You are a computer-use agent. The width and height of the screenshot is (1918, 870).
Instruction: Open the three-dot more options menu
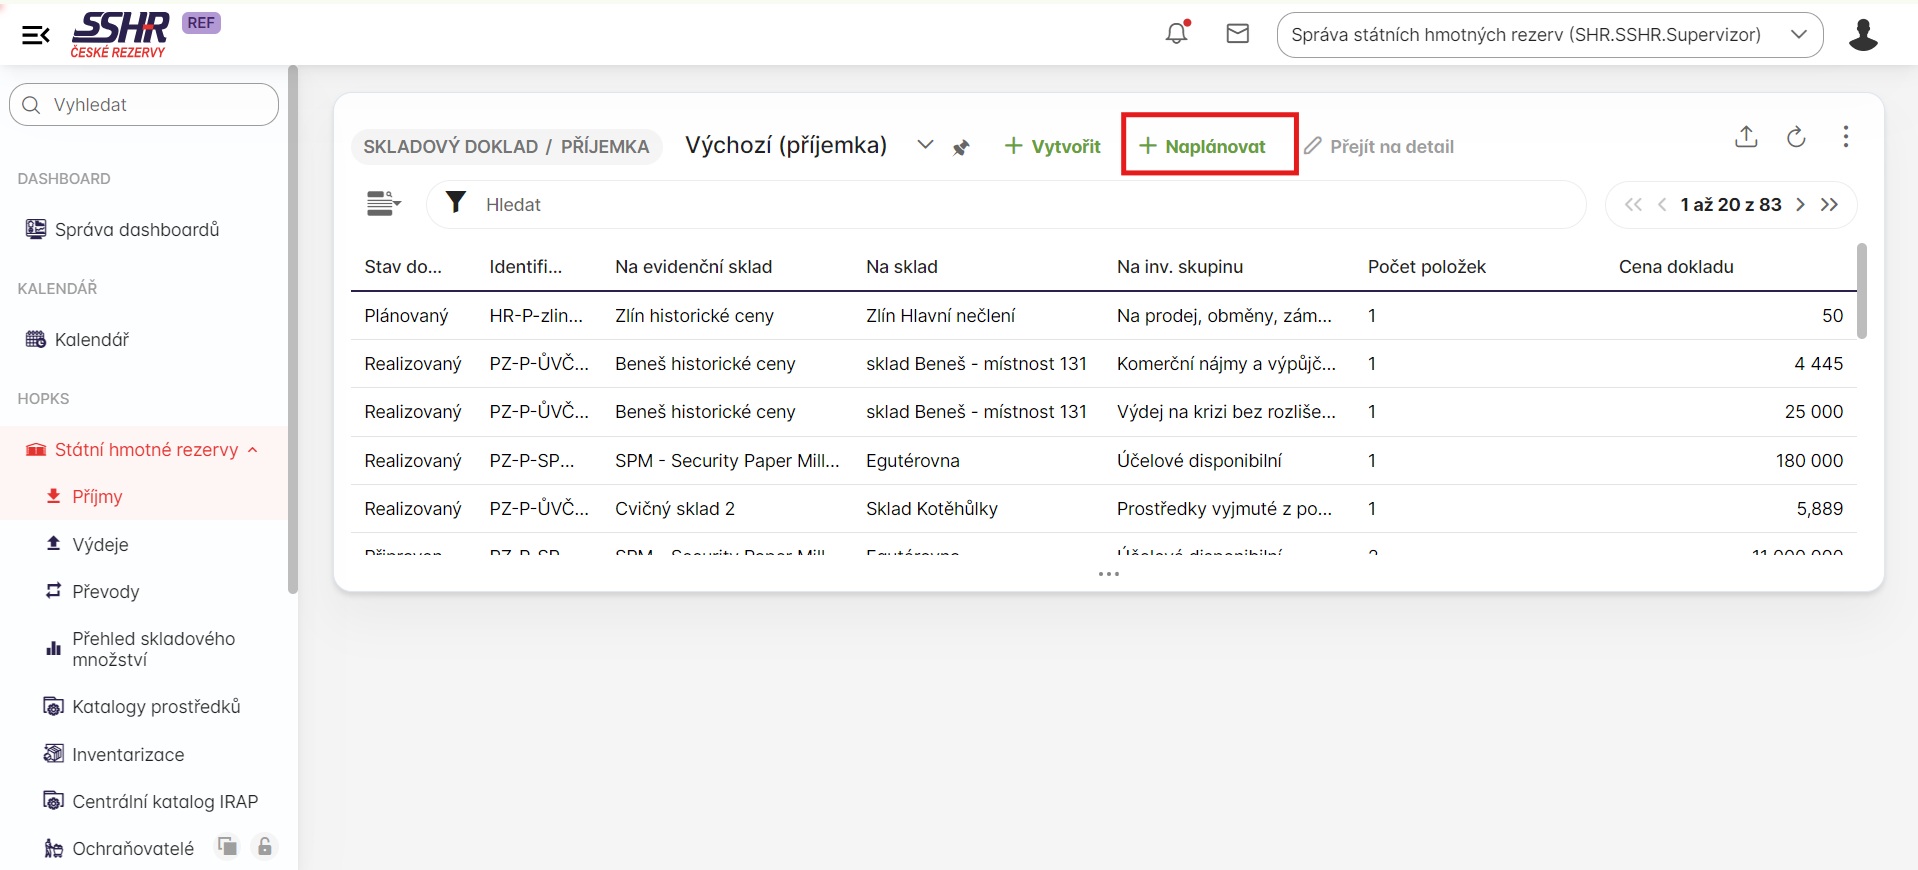coord(1845,137)
